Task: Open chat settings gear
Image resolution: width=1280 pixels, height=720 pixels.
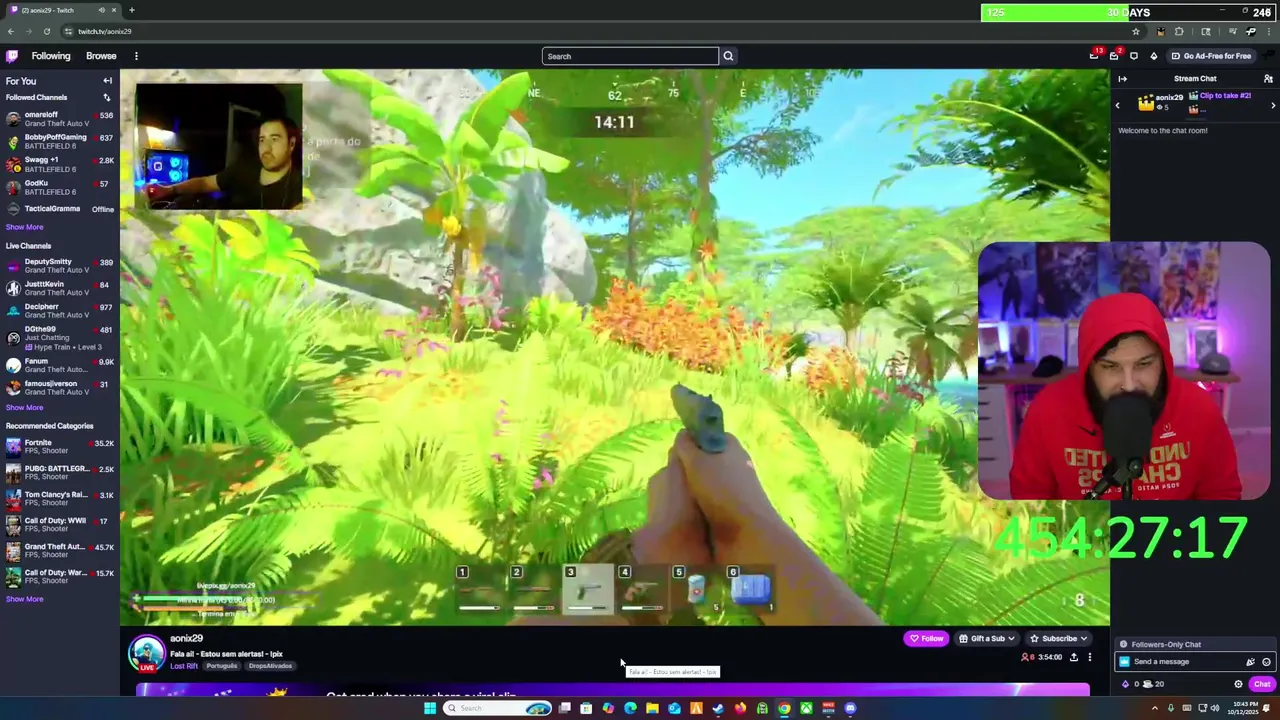Action: tap(1238, 684)
